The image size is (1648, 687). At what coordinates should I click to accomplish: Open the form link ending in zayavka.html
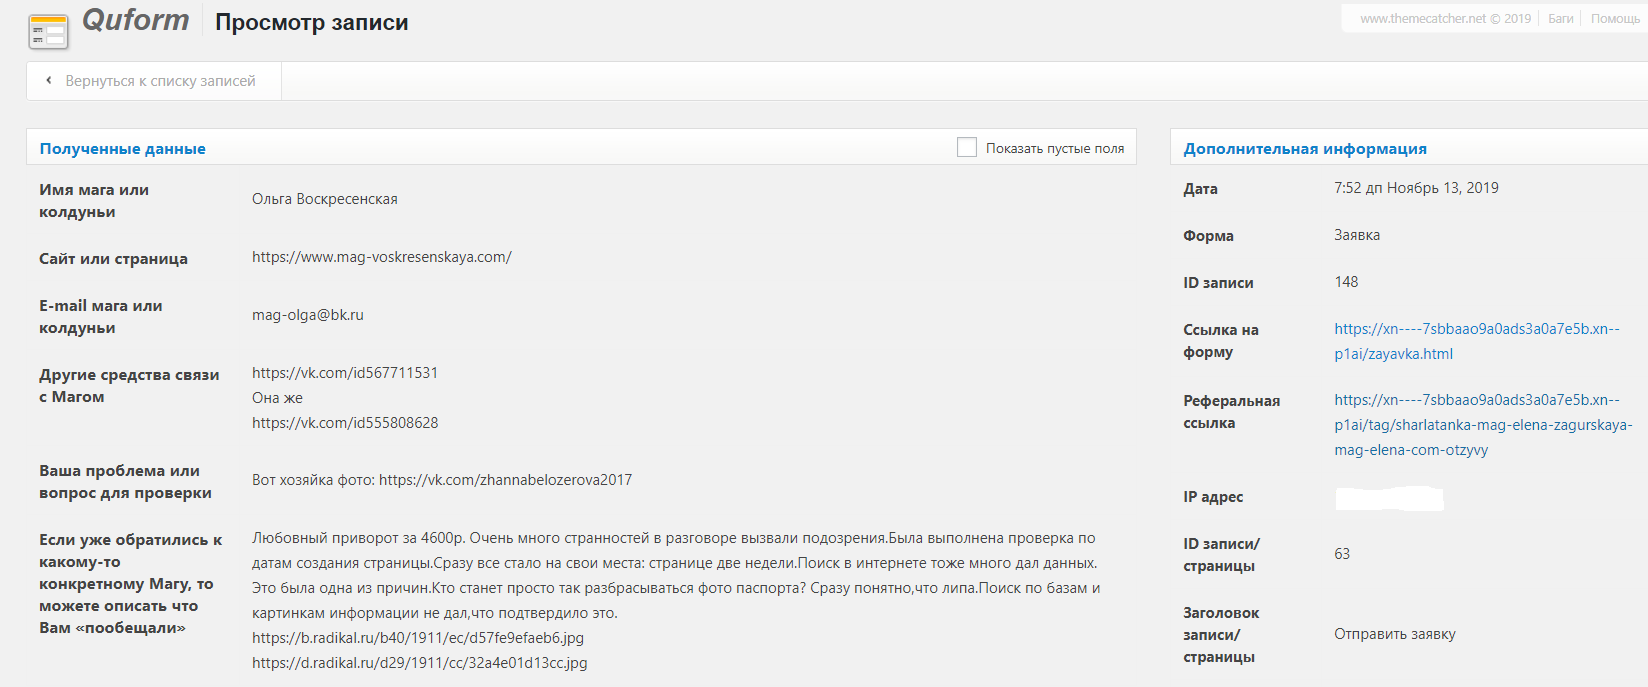[x=1476, y=341]
